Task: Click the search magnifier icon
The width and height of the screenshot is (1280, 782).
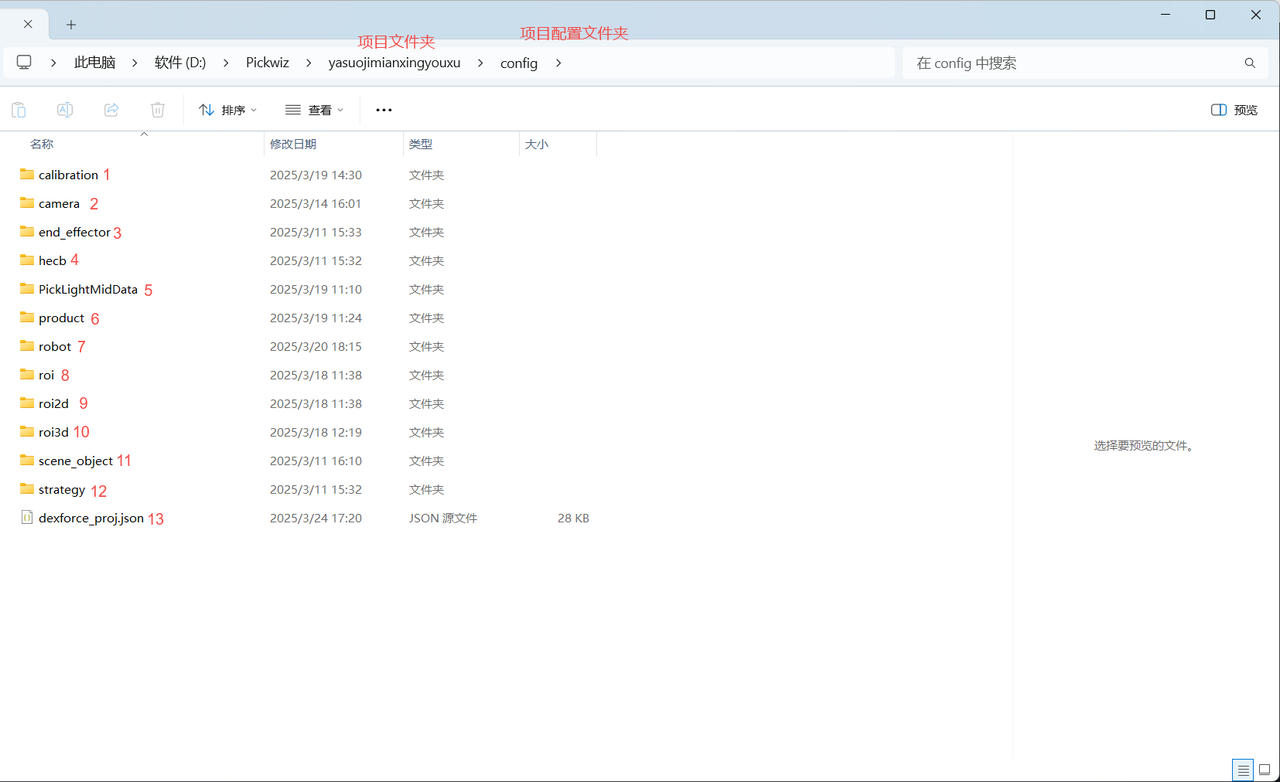Action: click(1250, 63)
